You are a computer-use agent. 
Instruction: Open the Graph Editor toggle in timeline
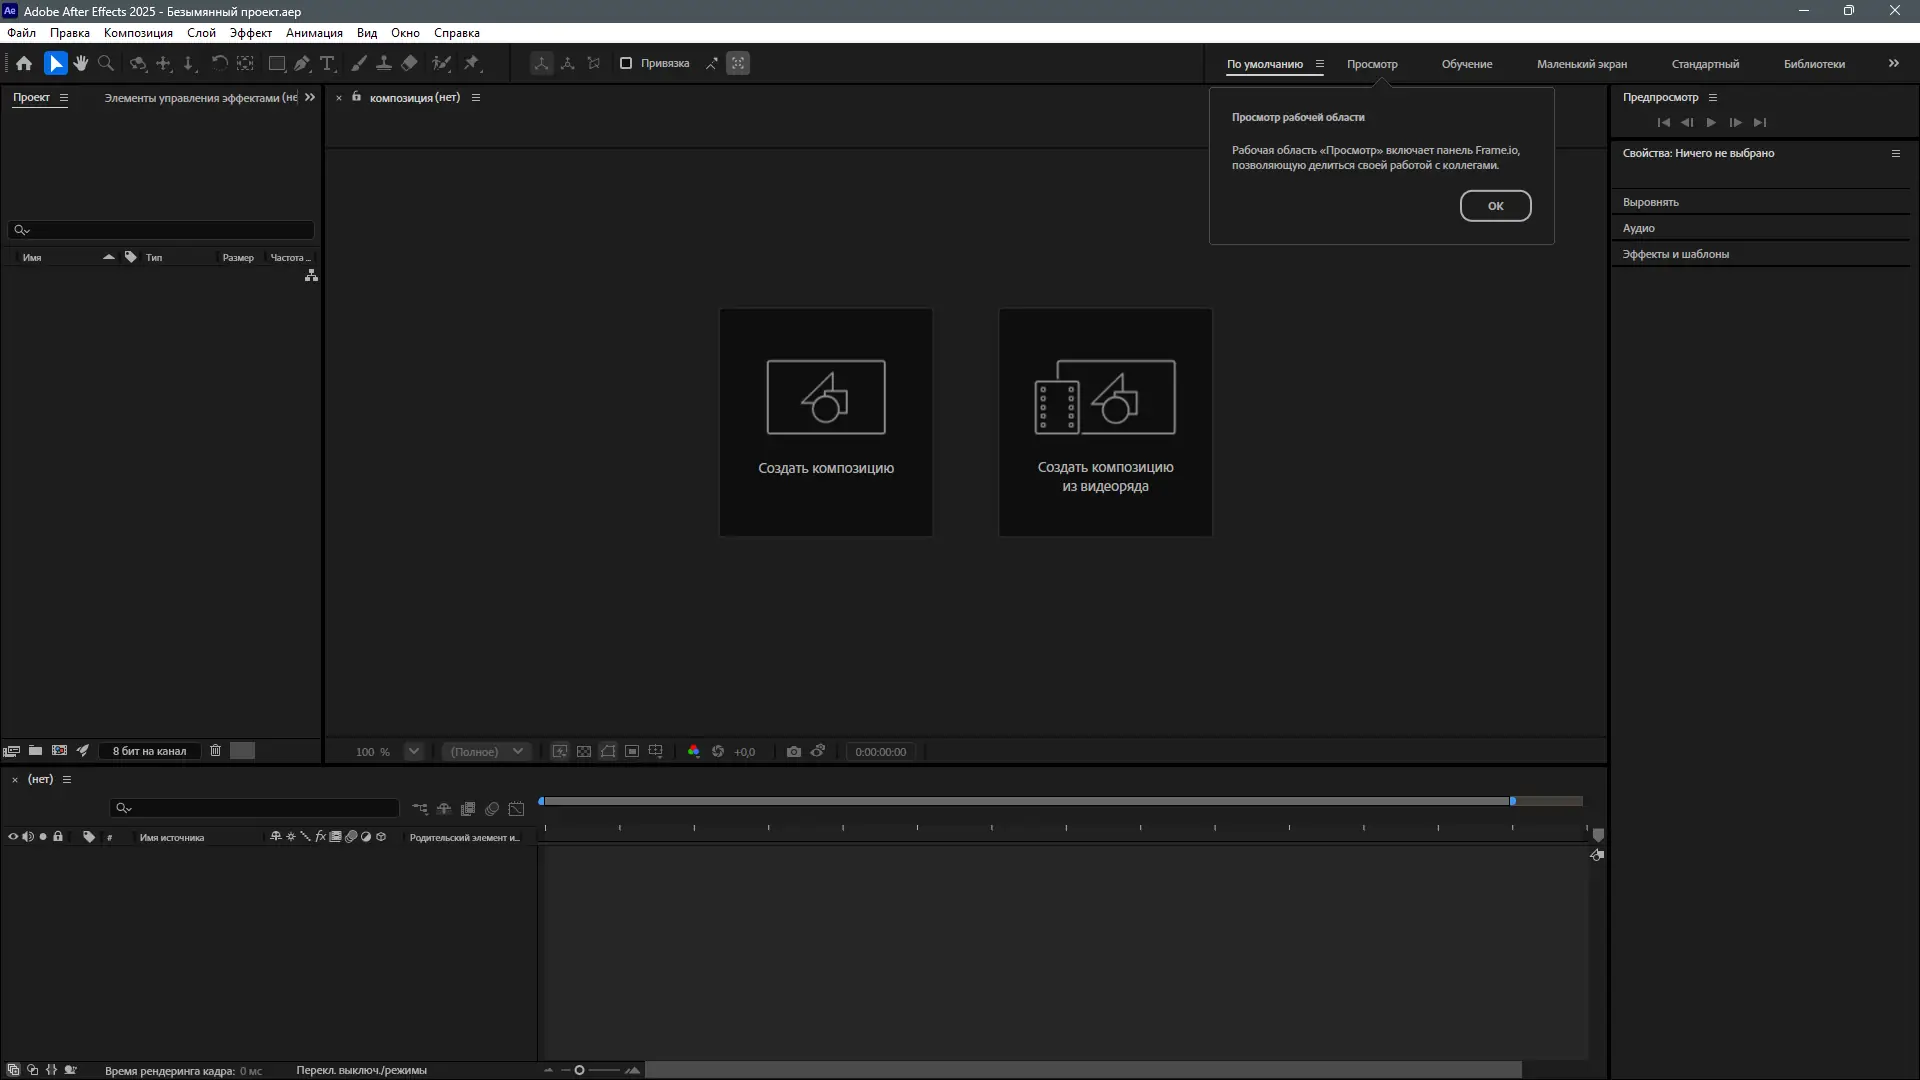coord(517,809)
